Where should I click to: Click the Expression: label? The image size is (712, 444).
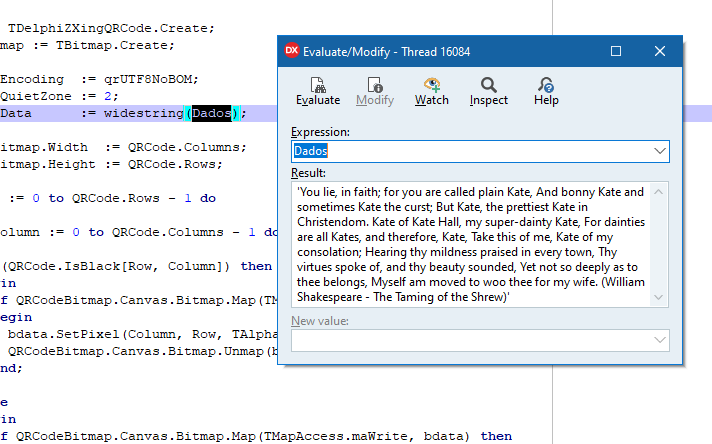point(321,132)
